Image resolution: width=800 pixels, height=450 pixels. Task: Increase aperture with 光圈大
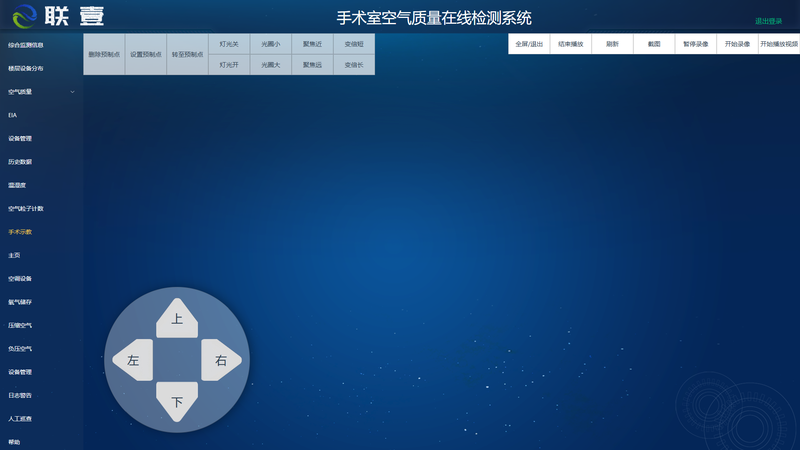(x=271, y=64)
